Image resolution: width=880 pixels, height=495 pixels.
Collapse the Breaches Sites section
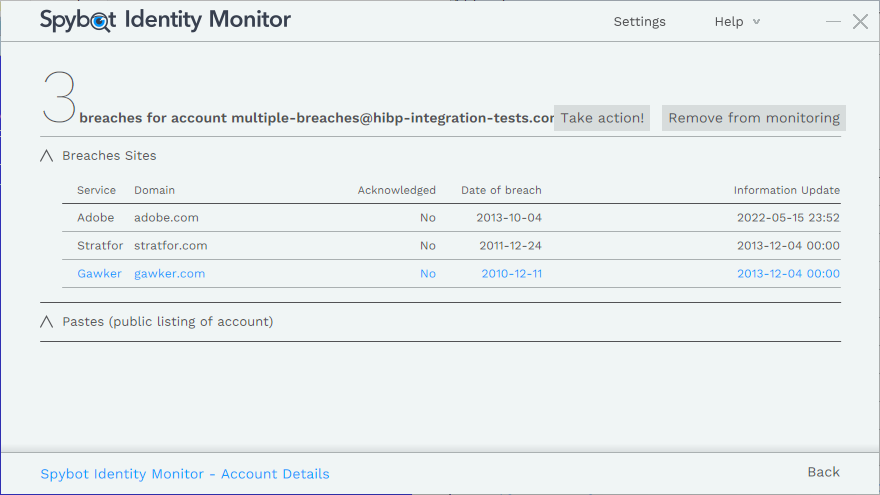[47, 155]
